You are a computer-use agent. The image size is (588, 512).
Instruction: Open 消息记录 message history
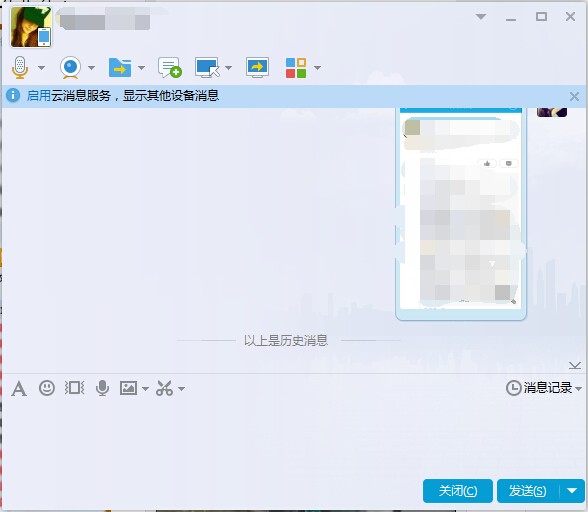539,388
